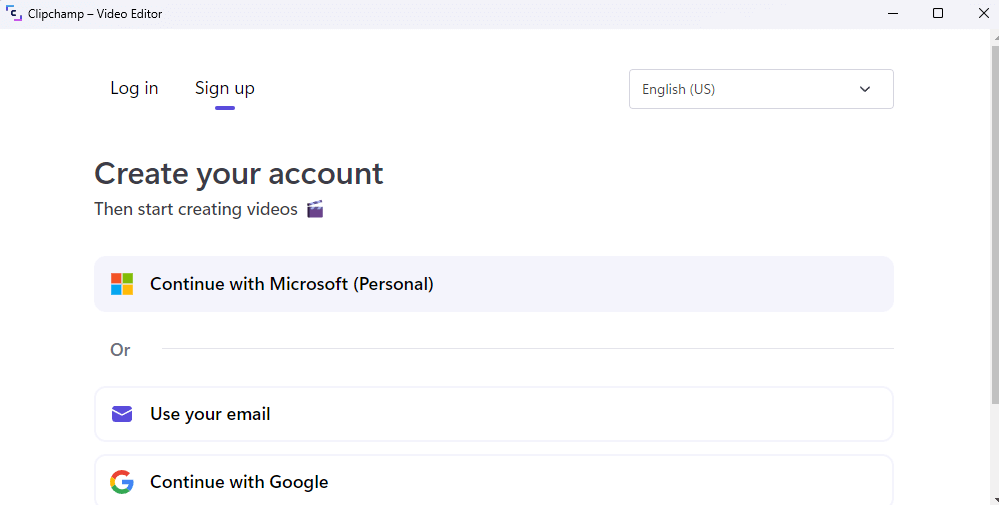This screenshot has width=999, height=505.
Task: Switch to the Log in tab
Action: (134, 88)
